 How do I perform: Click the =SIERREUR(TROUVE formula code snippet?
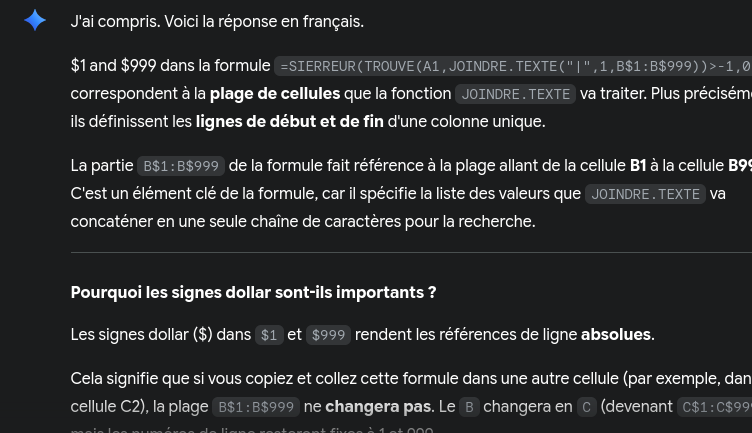[x=513, y=66]
